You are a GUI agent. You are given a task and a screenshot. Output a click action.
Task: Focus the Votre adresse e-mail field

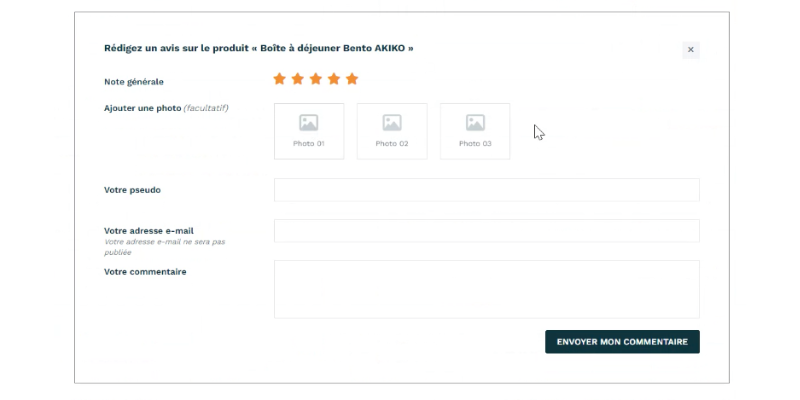pos(487,231)
